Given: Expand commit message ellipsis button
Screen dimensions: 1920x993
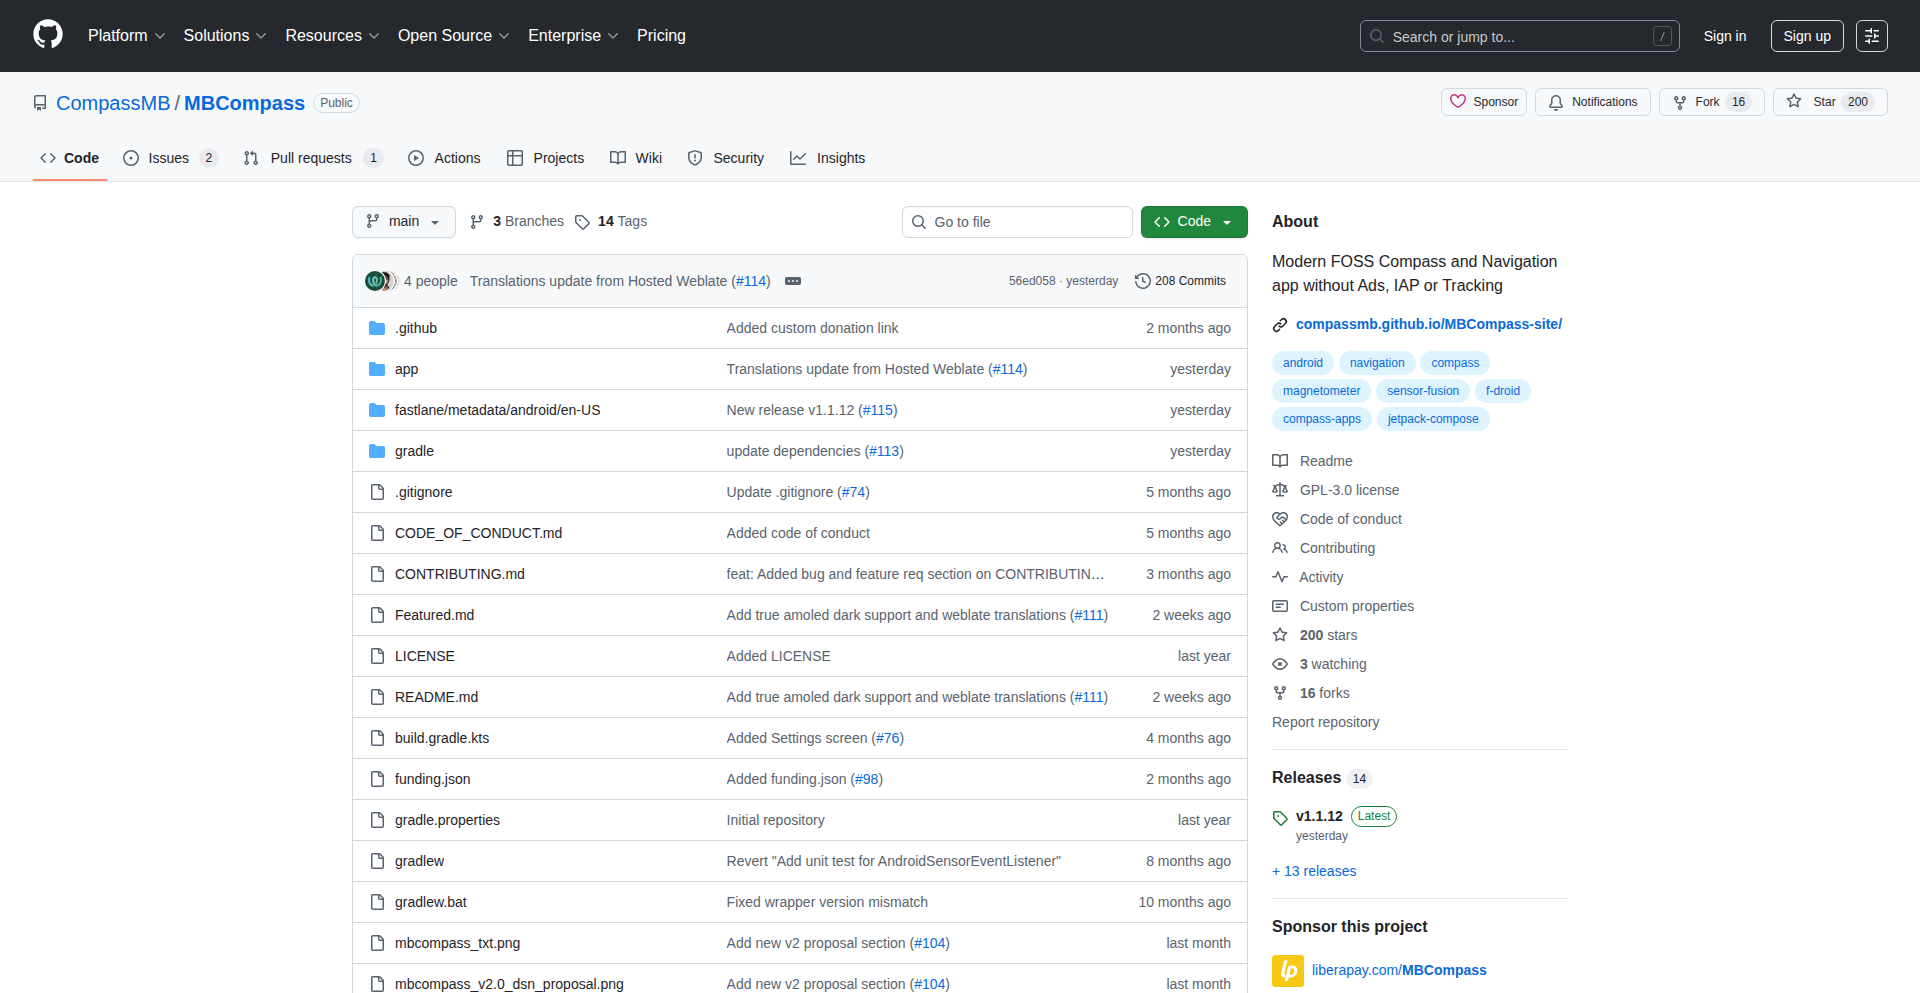Looking at the screenshot, I should tap(793, 281).
